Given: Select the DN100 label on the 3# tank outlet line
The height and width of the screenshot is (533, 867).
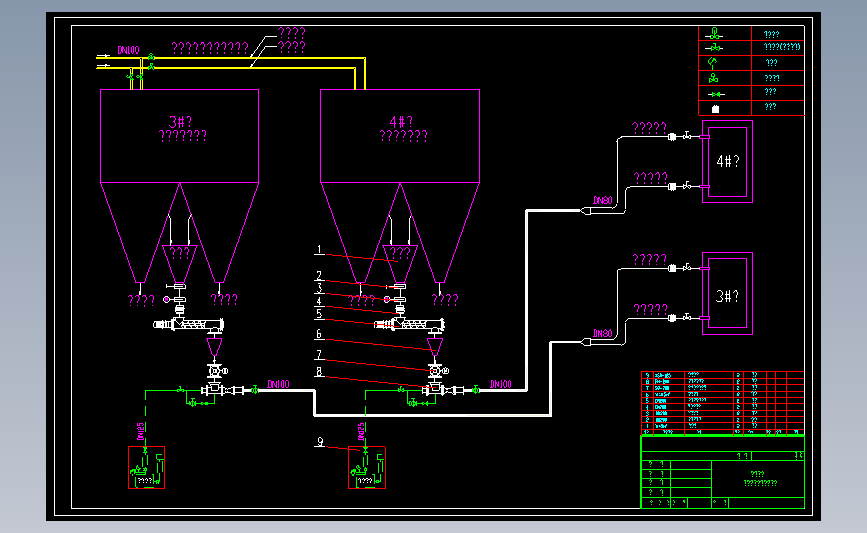Looking at the screenshot, I should click(278, 384).
